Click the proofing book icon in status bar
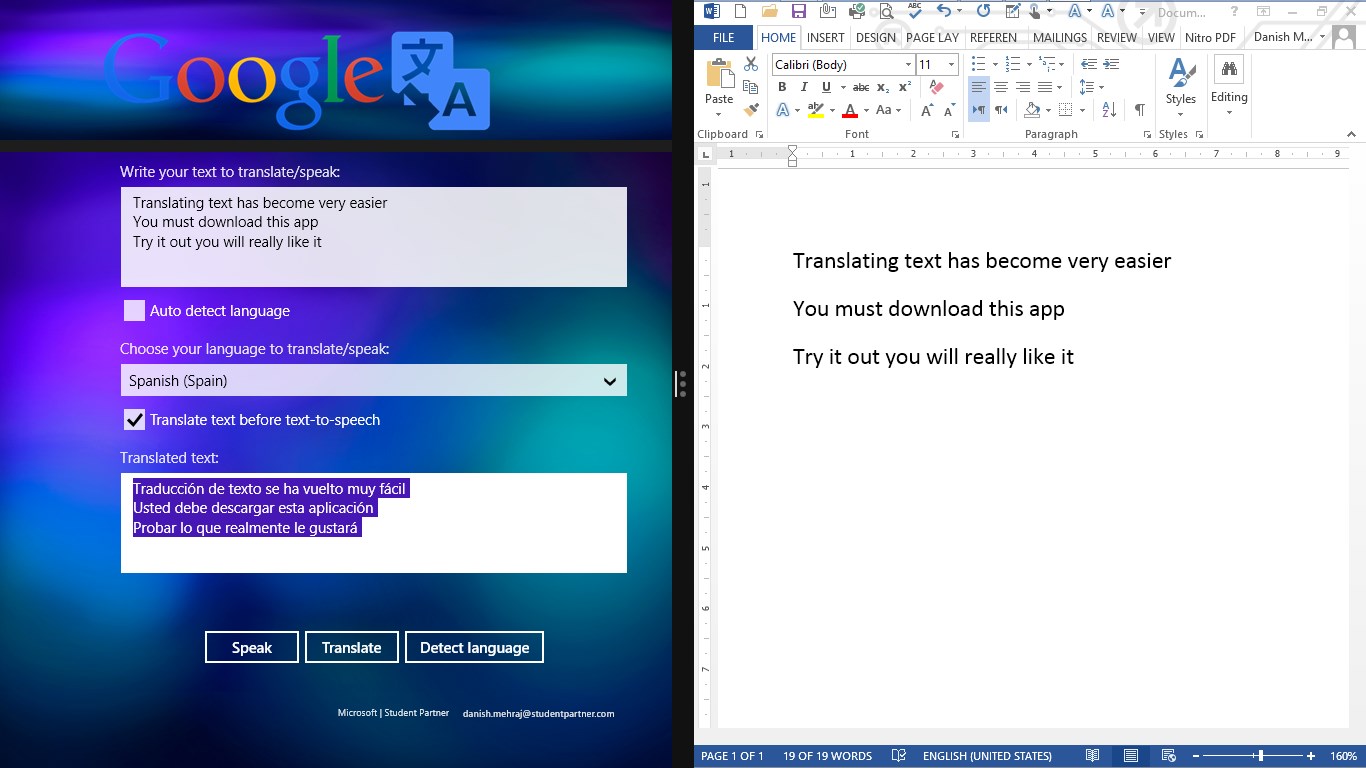The image size is (1366, 768). click(899, 756)
